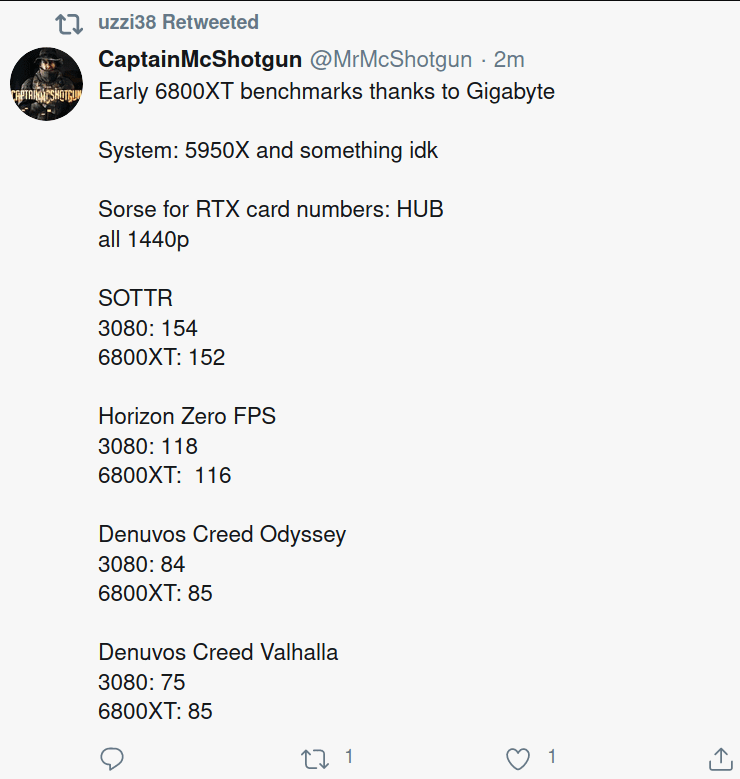The height and width of the screenshot is (779, 740).
Task: Click the retweeted indicator icon beside uzzi38
Action: point(69,23)
